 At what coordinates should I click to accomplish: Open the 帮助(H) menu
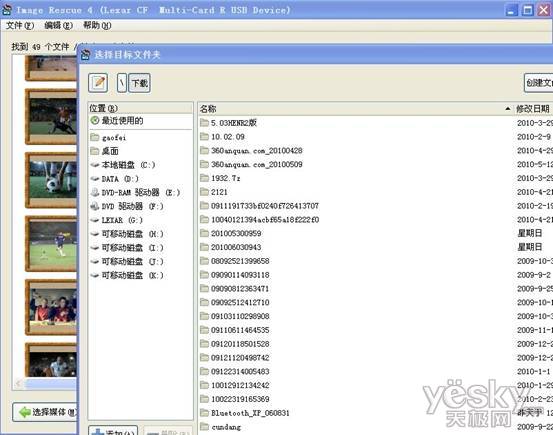click(x=97, y=25)
